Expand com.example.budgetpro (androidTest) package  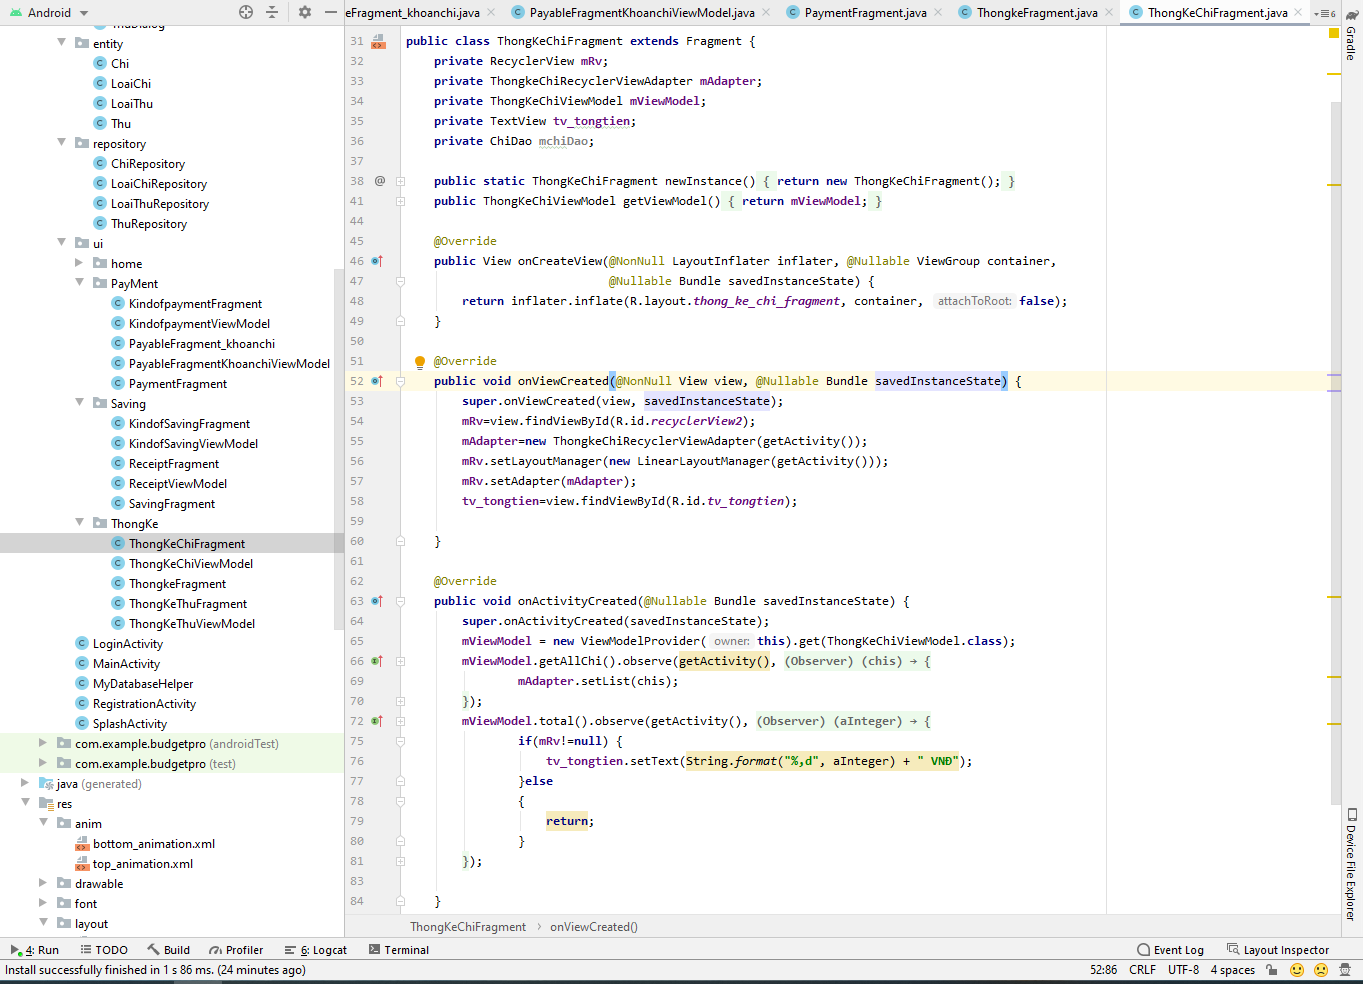click(x=43, y=743)
